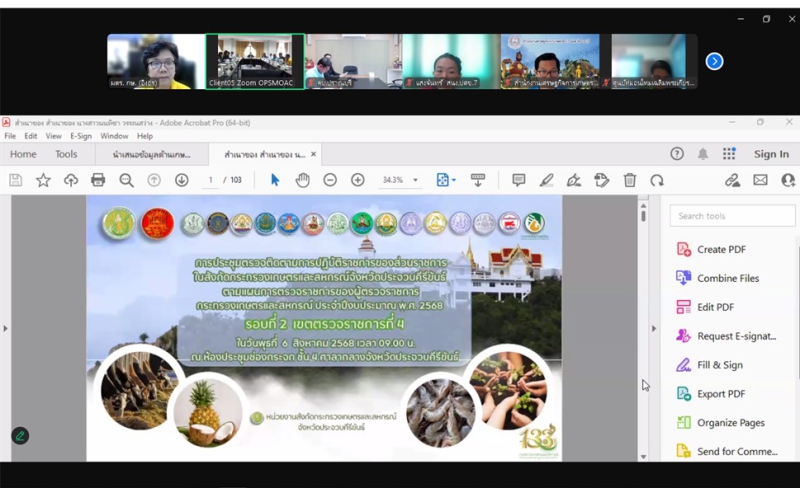Viewport: 800px width, 488px height.
Task: Open the zoom level dropdown arrow
Action: [x=415, y=180]
